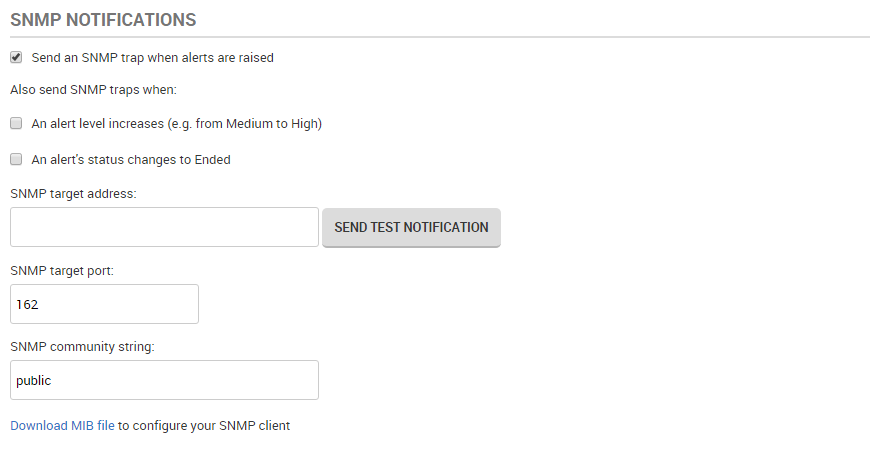
Task: Click the "An alert's status changes to Ended" label
Action: tap(131, 159)
